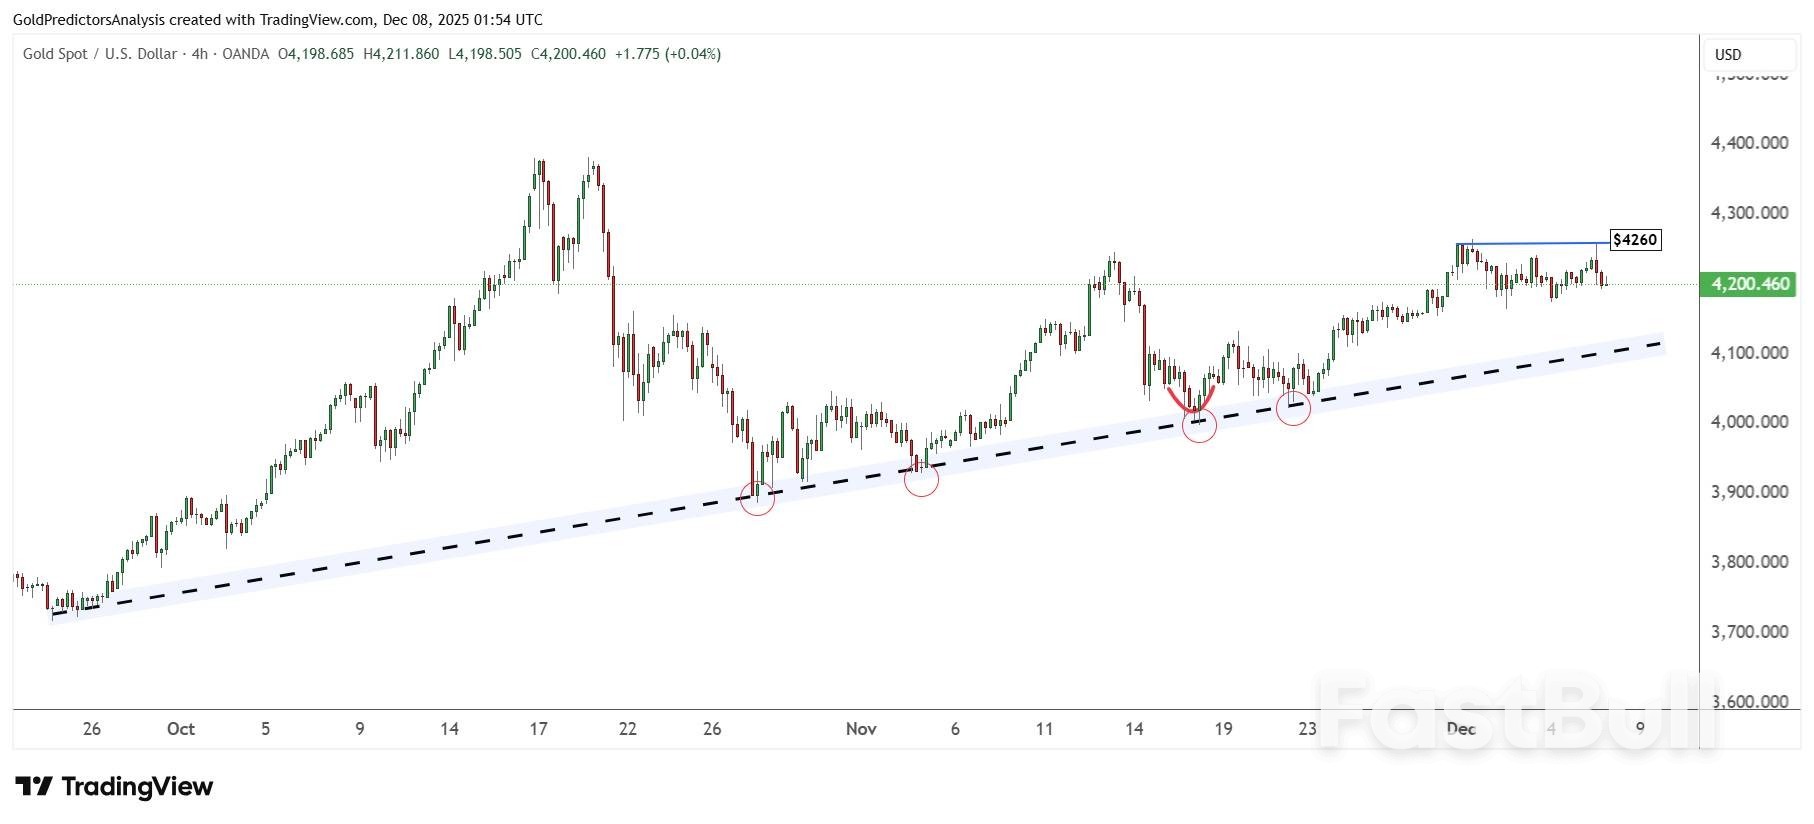
Task: Click the Nov label on the time axis
Action: (x=861, y=729)
